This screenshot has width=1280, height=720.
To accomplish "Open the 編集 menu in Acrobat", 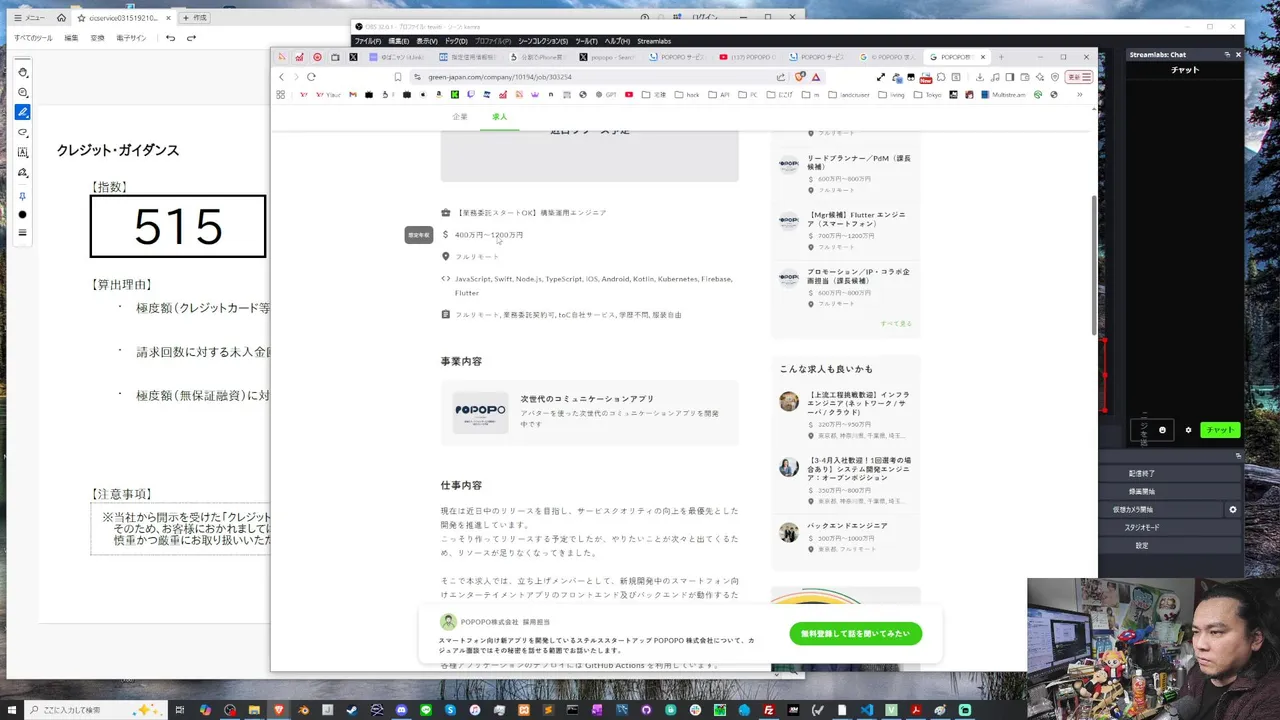I will click(71, 38).
